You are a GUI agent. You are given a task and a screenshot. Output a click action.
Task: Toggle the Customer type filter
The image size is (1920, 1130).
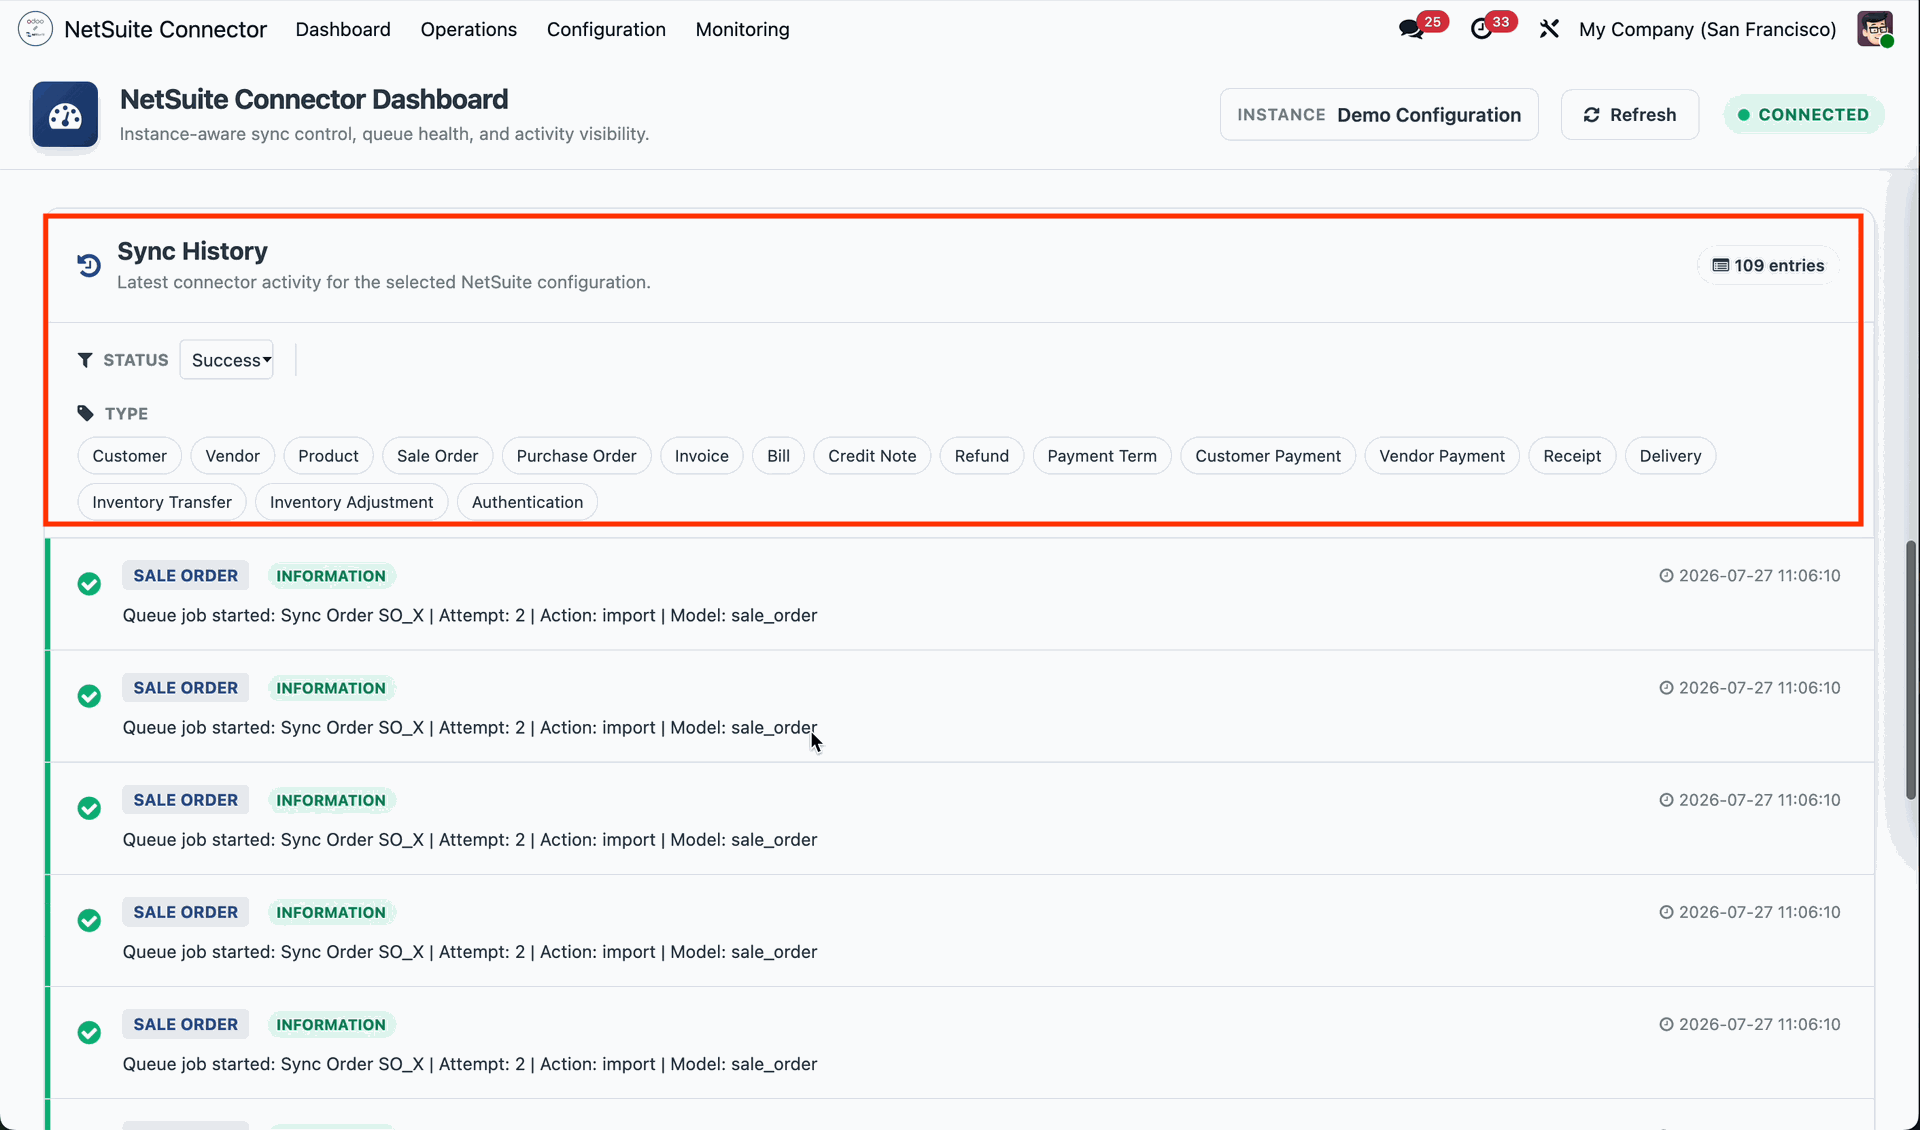pos(130,456)
